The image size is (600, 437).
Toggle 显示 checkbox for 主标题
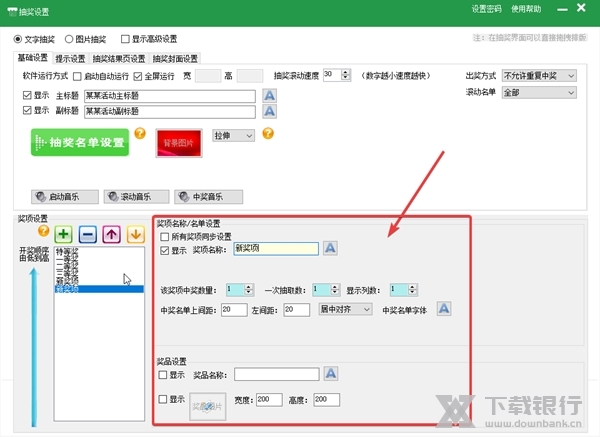pyautogui.click(x=27, y=95)
